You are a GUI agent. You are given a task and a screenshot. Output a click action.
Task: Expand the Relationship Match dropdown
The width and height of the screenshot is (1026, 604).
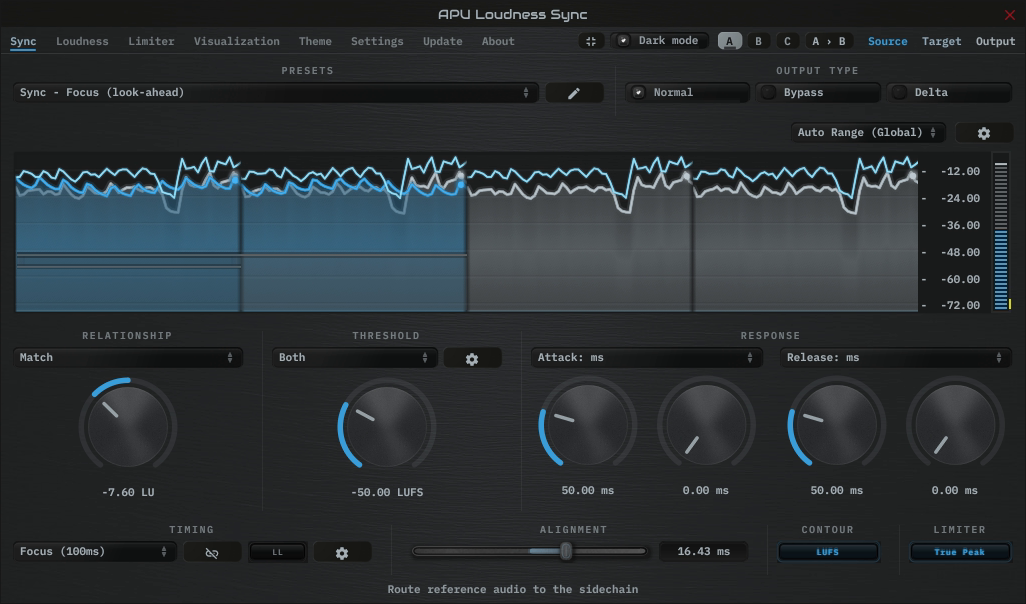(x=128, y=358)
